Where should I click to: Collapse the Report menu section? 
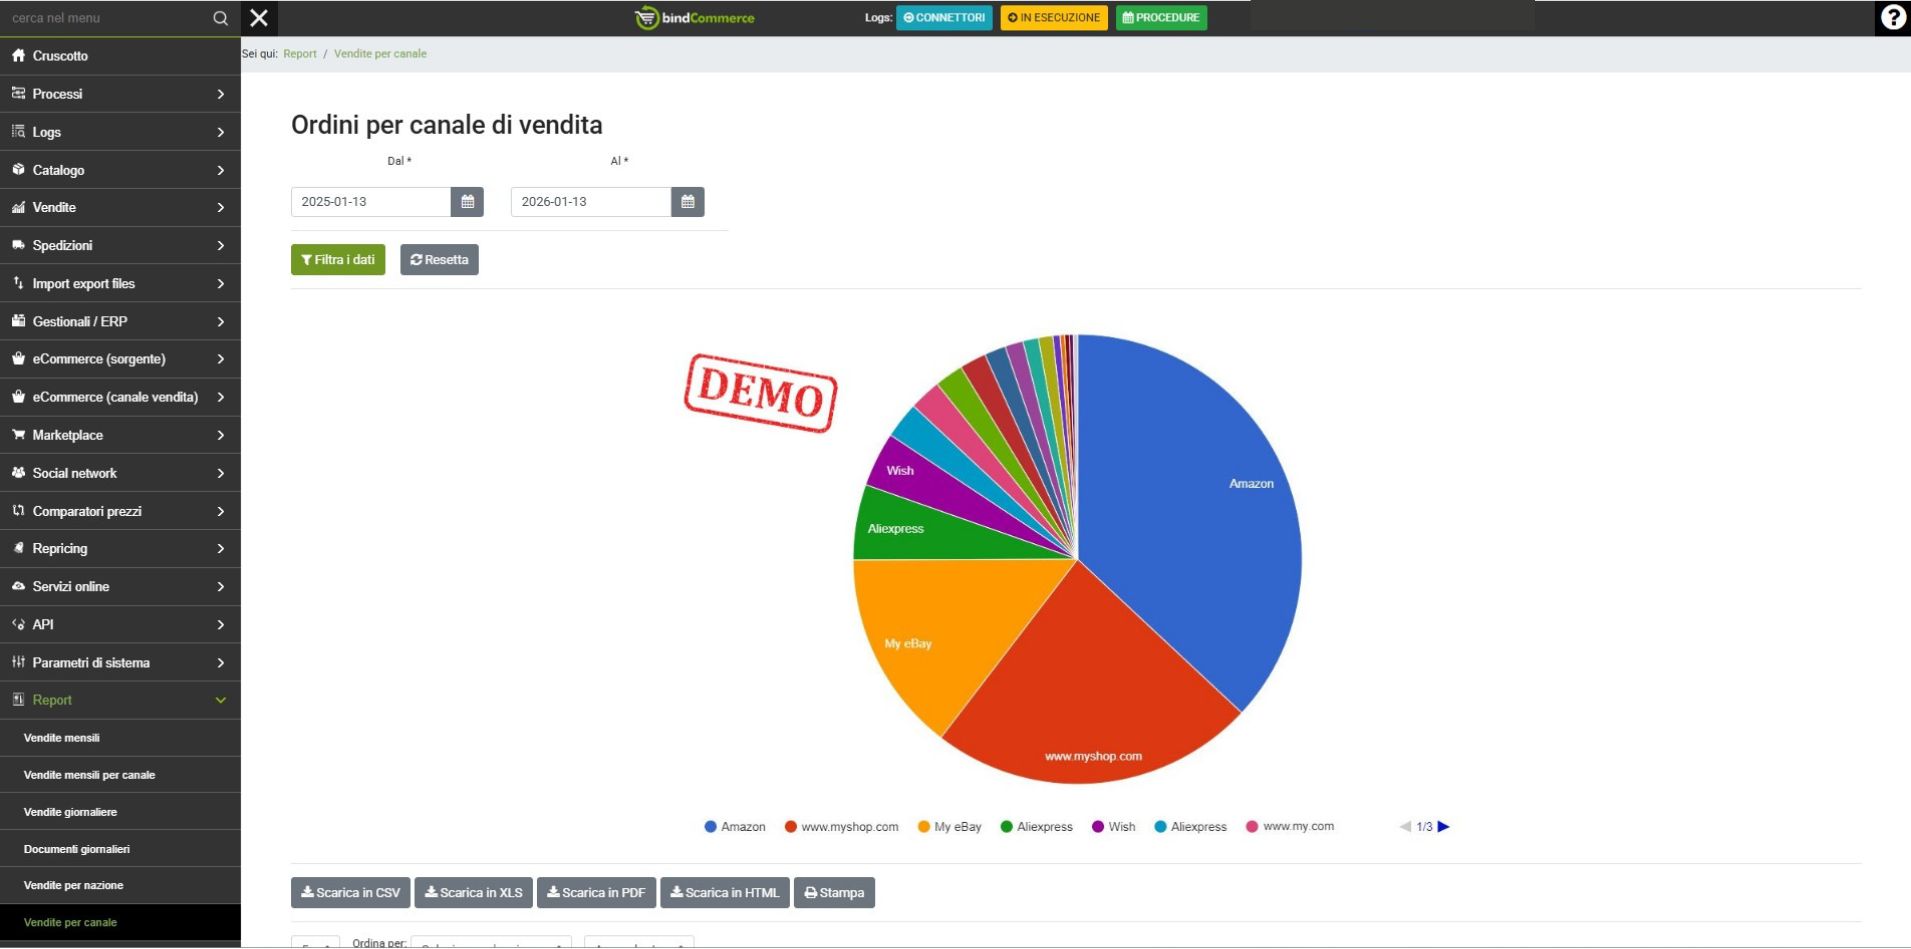[x=120, y=700]
